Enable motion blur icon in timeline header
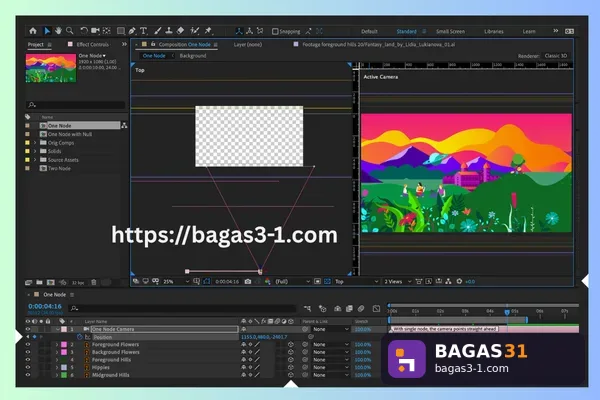 (361, 308)
